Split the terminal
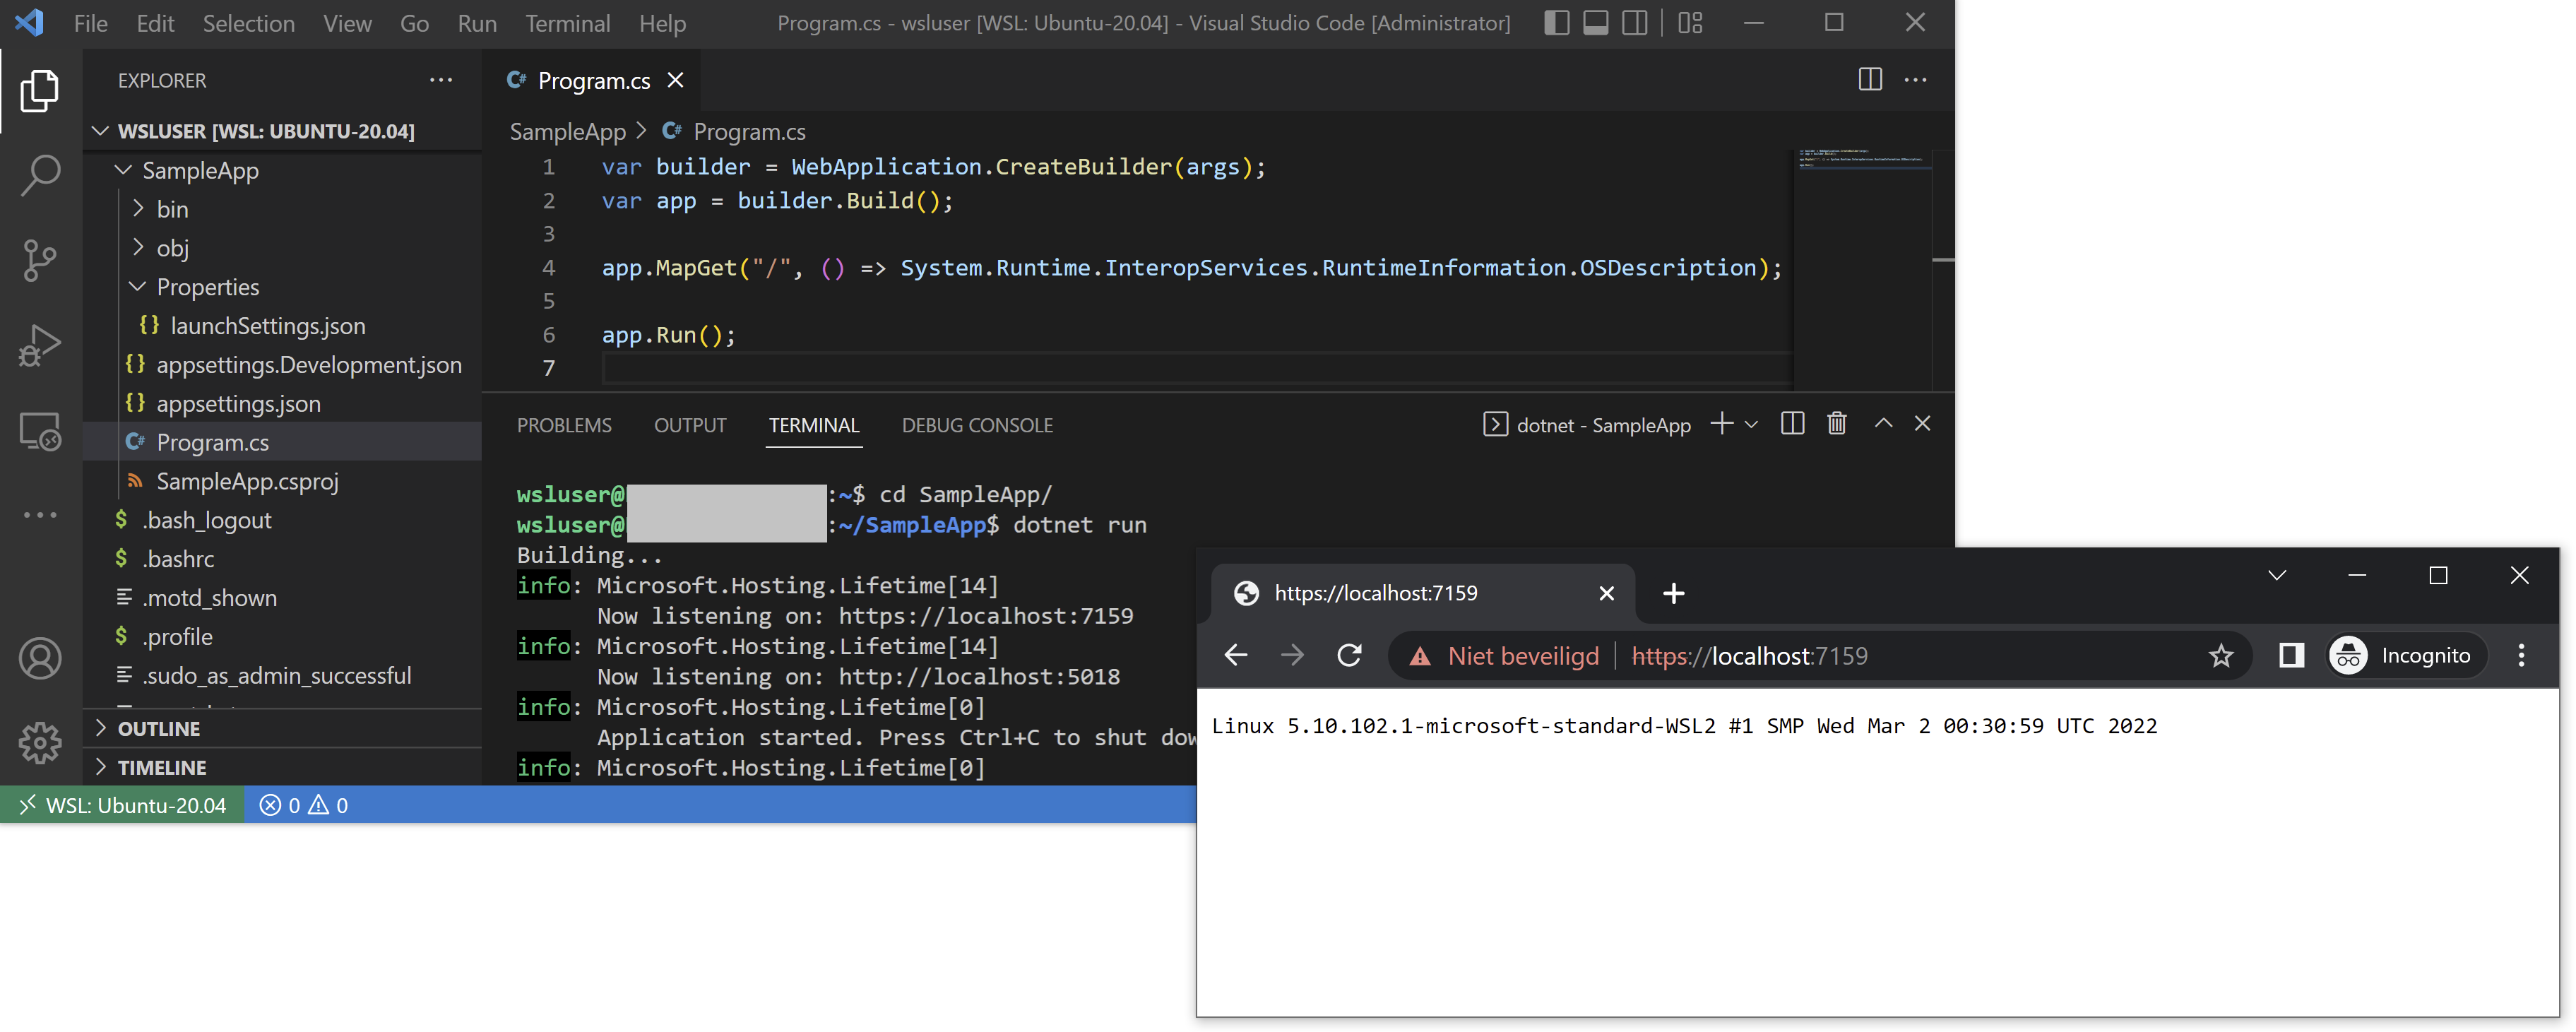 click(1792, 423)
